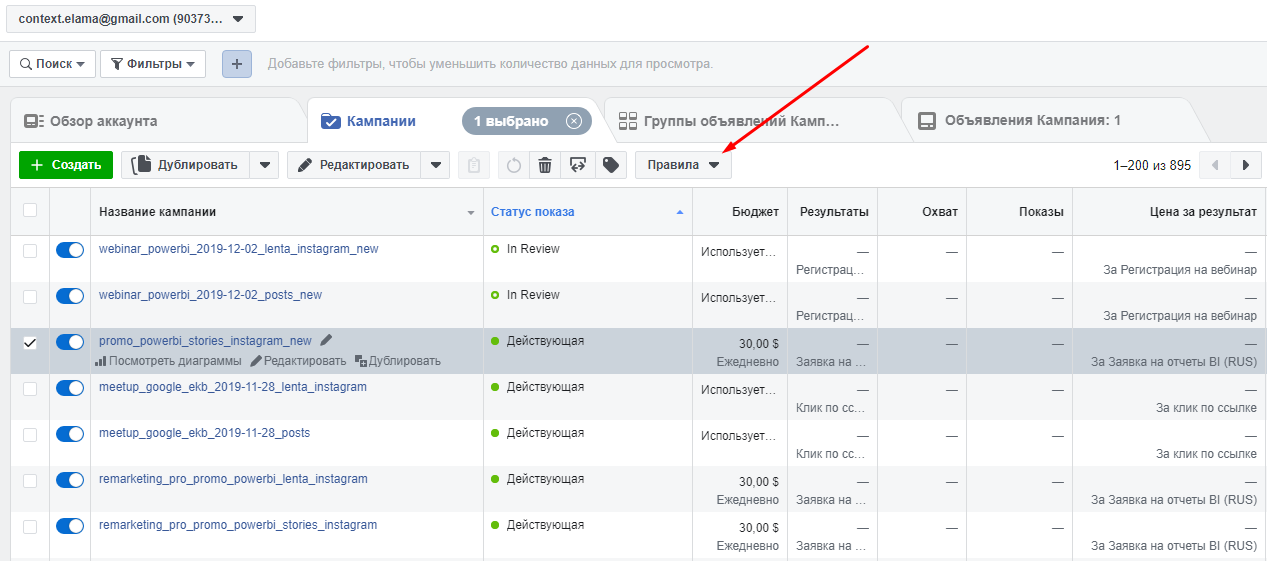Toggle off the webinar_powerbi_2019-12-02_lenta_instagram_new campaign switch
The width and height of the screenshot is (1267, 561).
point(70,250)
